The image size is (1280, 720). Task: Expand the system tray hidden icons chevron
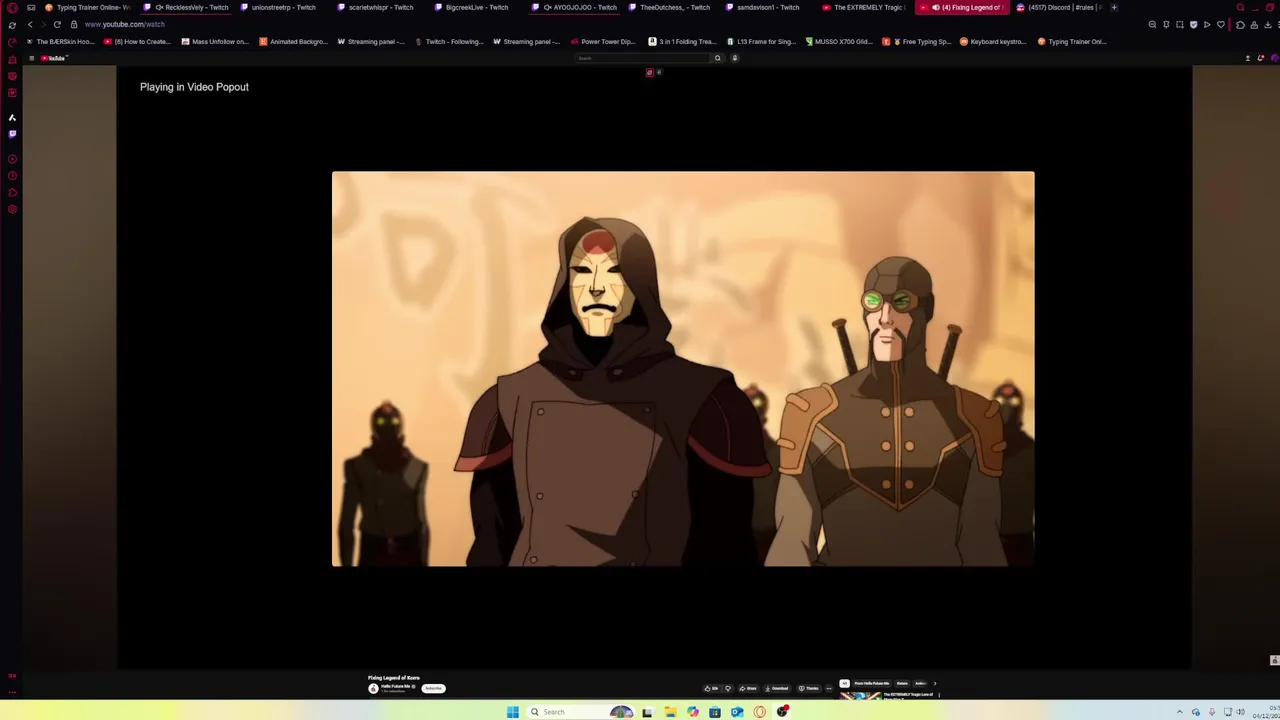coord(1180,712)
